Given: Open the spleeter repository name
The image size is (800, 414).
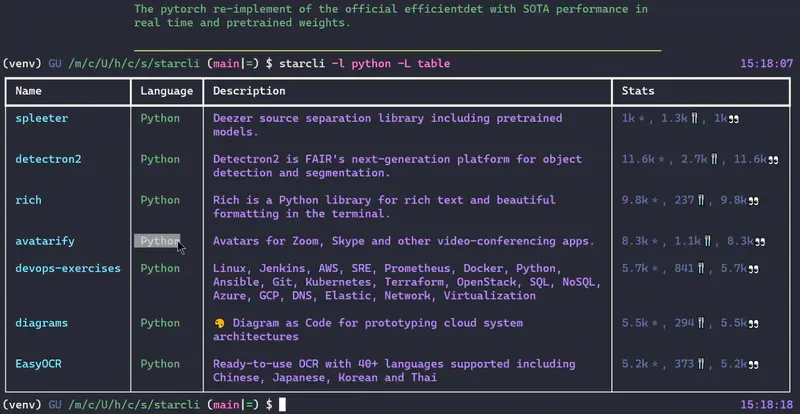Looking at the screenshot, I should 42,118.
